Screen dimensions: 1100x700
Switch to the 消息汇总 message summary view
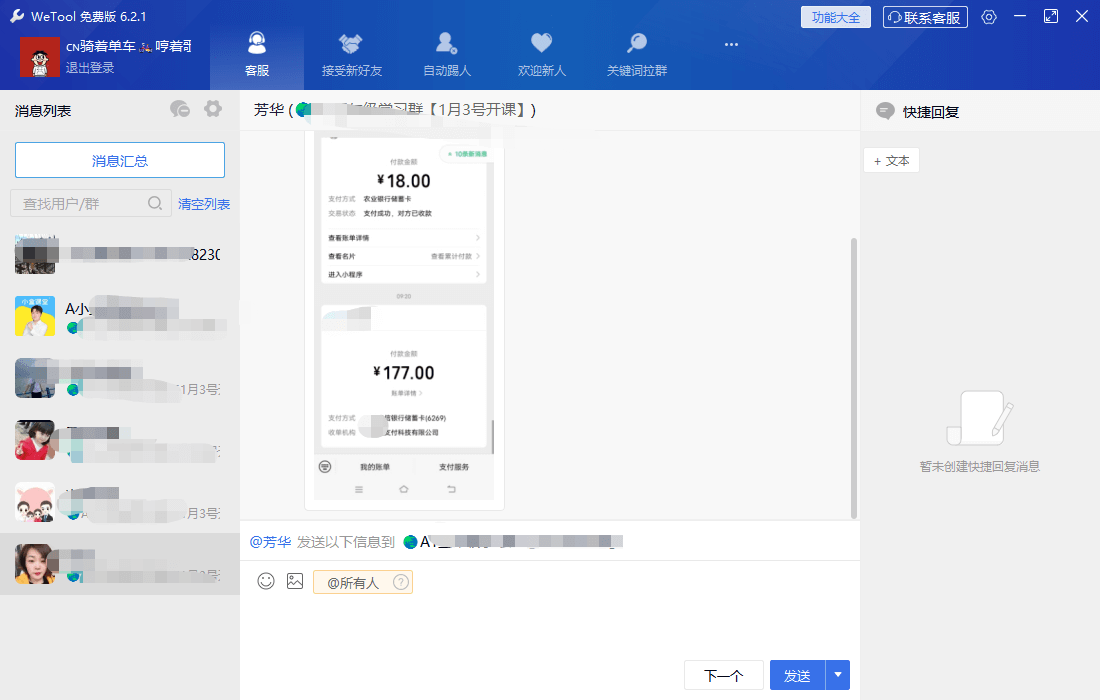coord(119,160)
